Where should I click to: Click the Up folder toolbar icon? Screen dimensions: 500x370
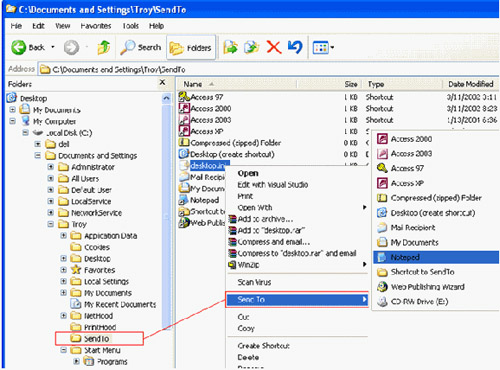coord(104,48)
